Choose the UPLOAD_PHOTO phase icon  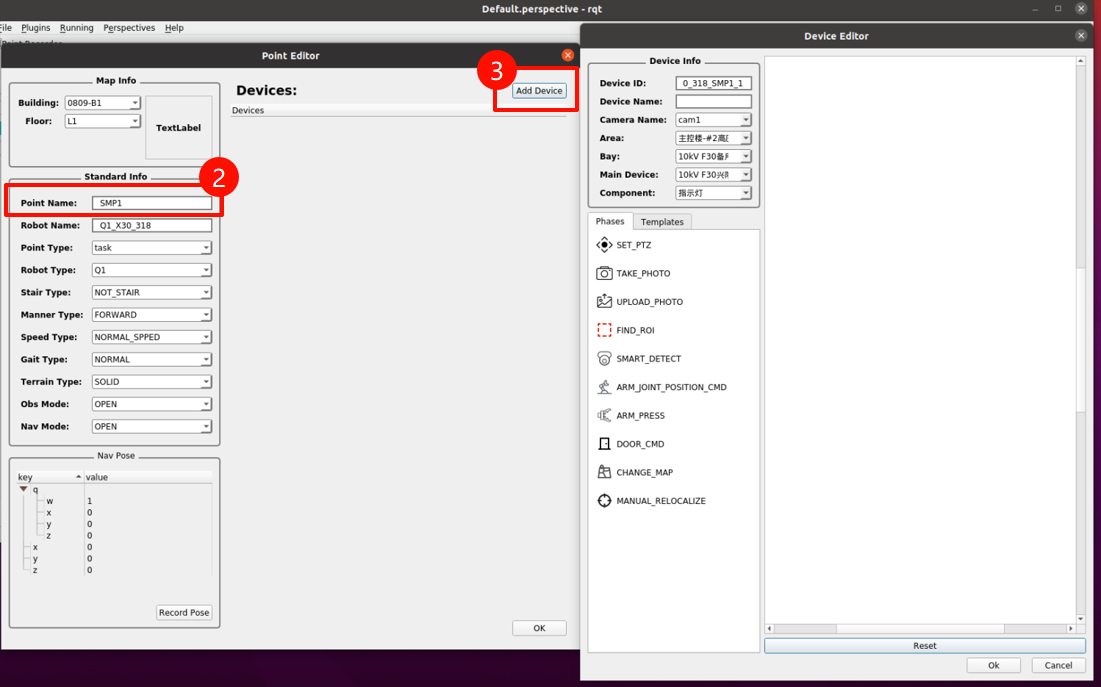tap(604, 301)
